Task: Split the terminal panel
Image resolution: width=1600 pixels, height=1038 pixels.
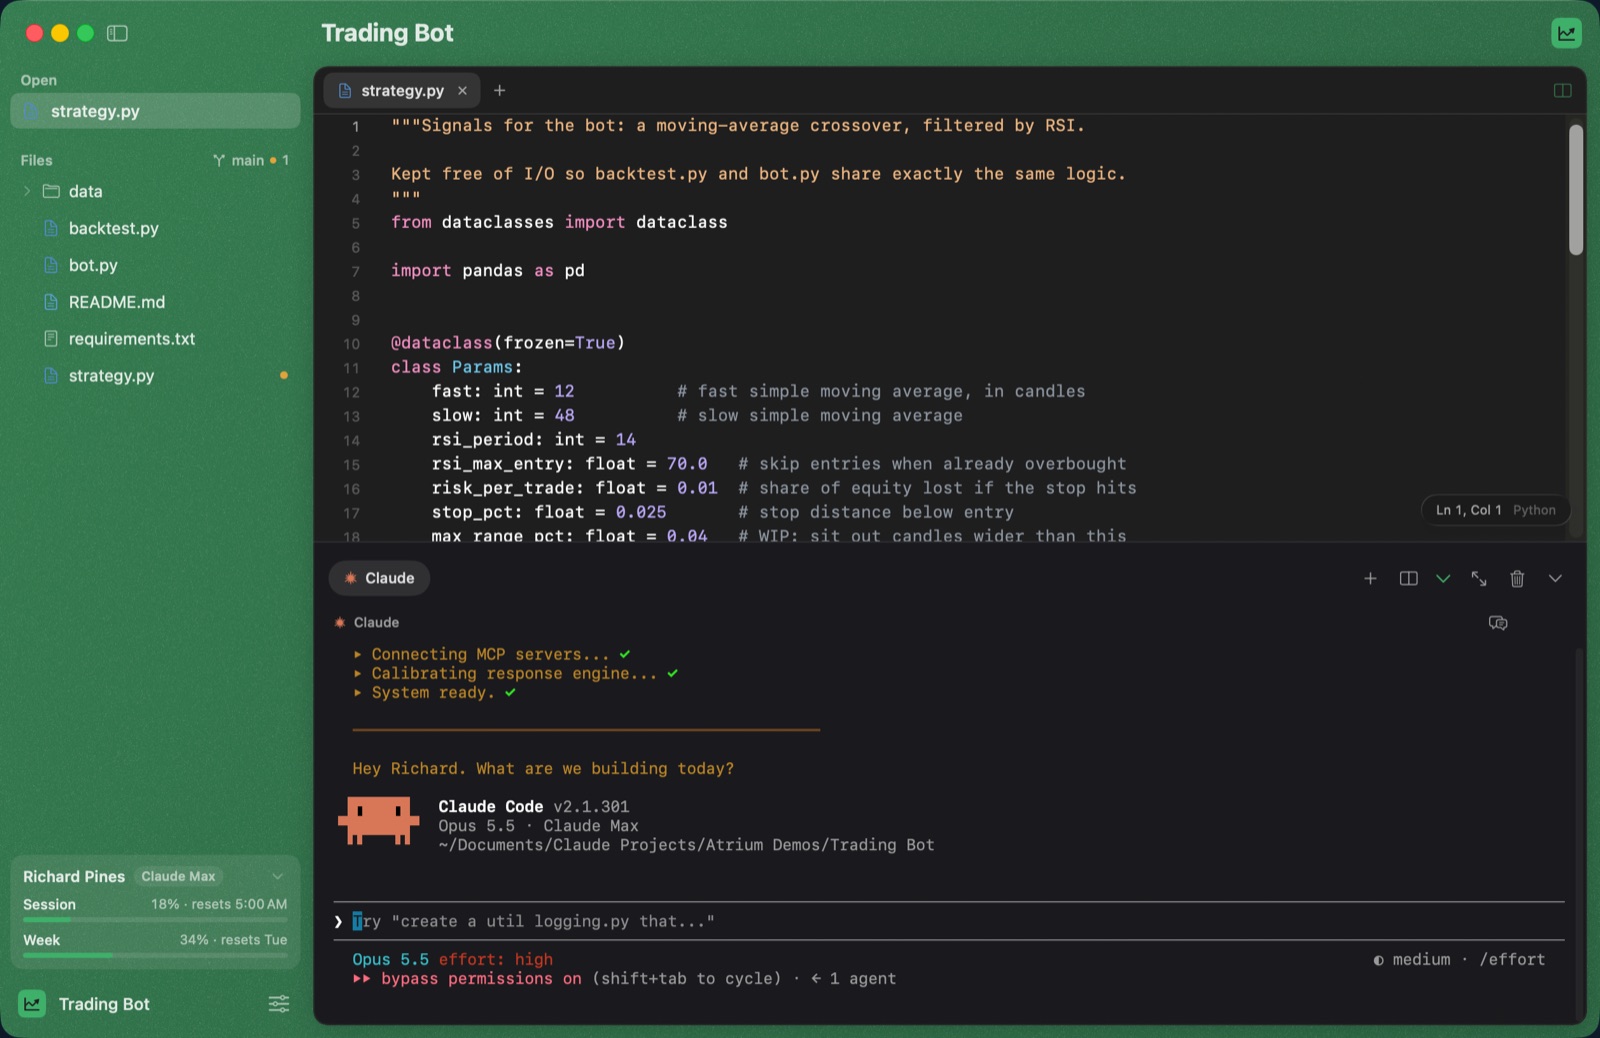Action: click(1408, 578)
